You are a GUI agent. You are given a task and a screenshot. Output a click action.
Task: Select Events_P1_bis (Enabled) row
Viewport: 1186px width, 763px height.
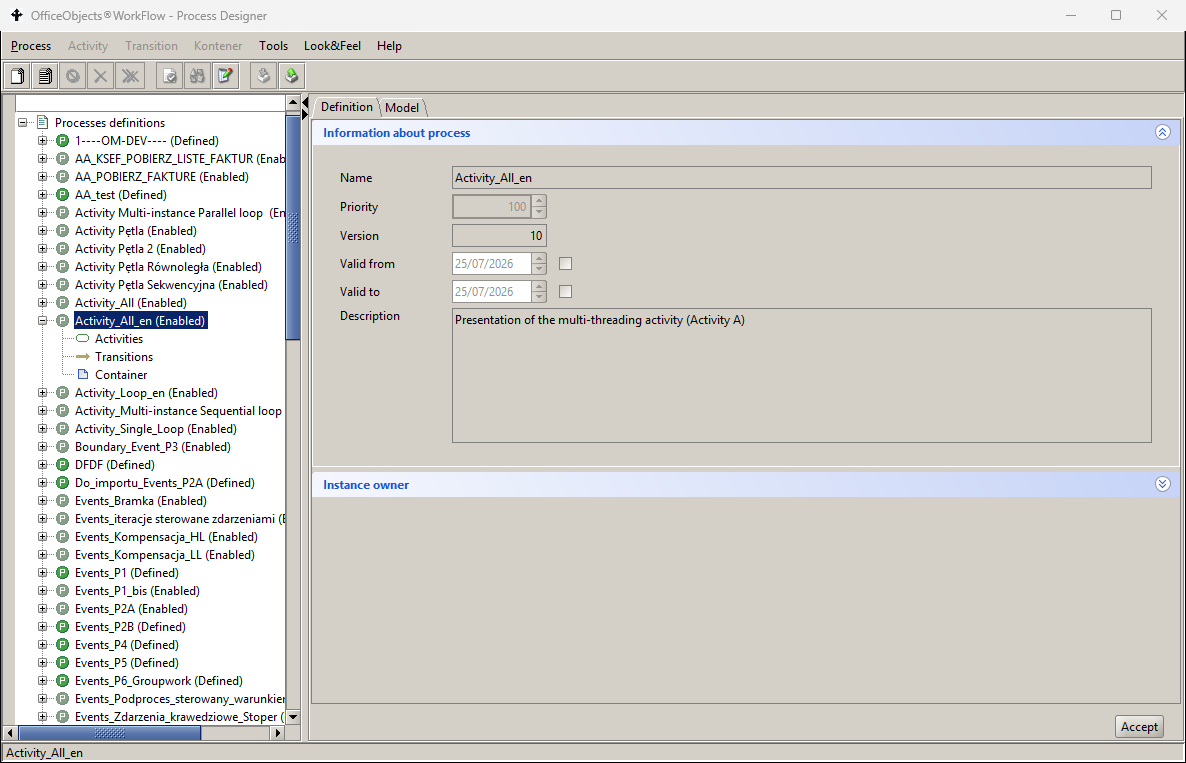pos(137,591)
